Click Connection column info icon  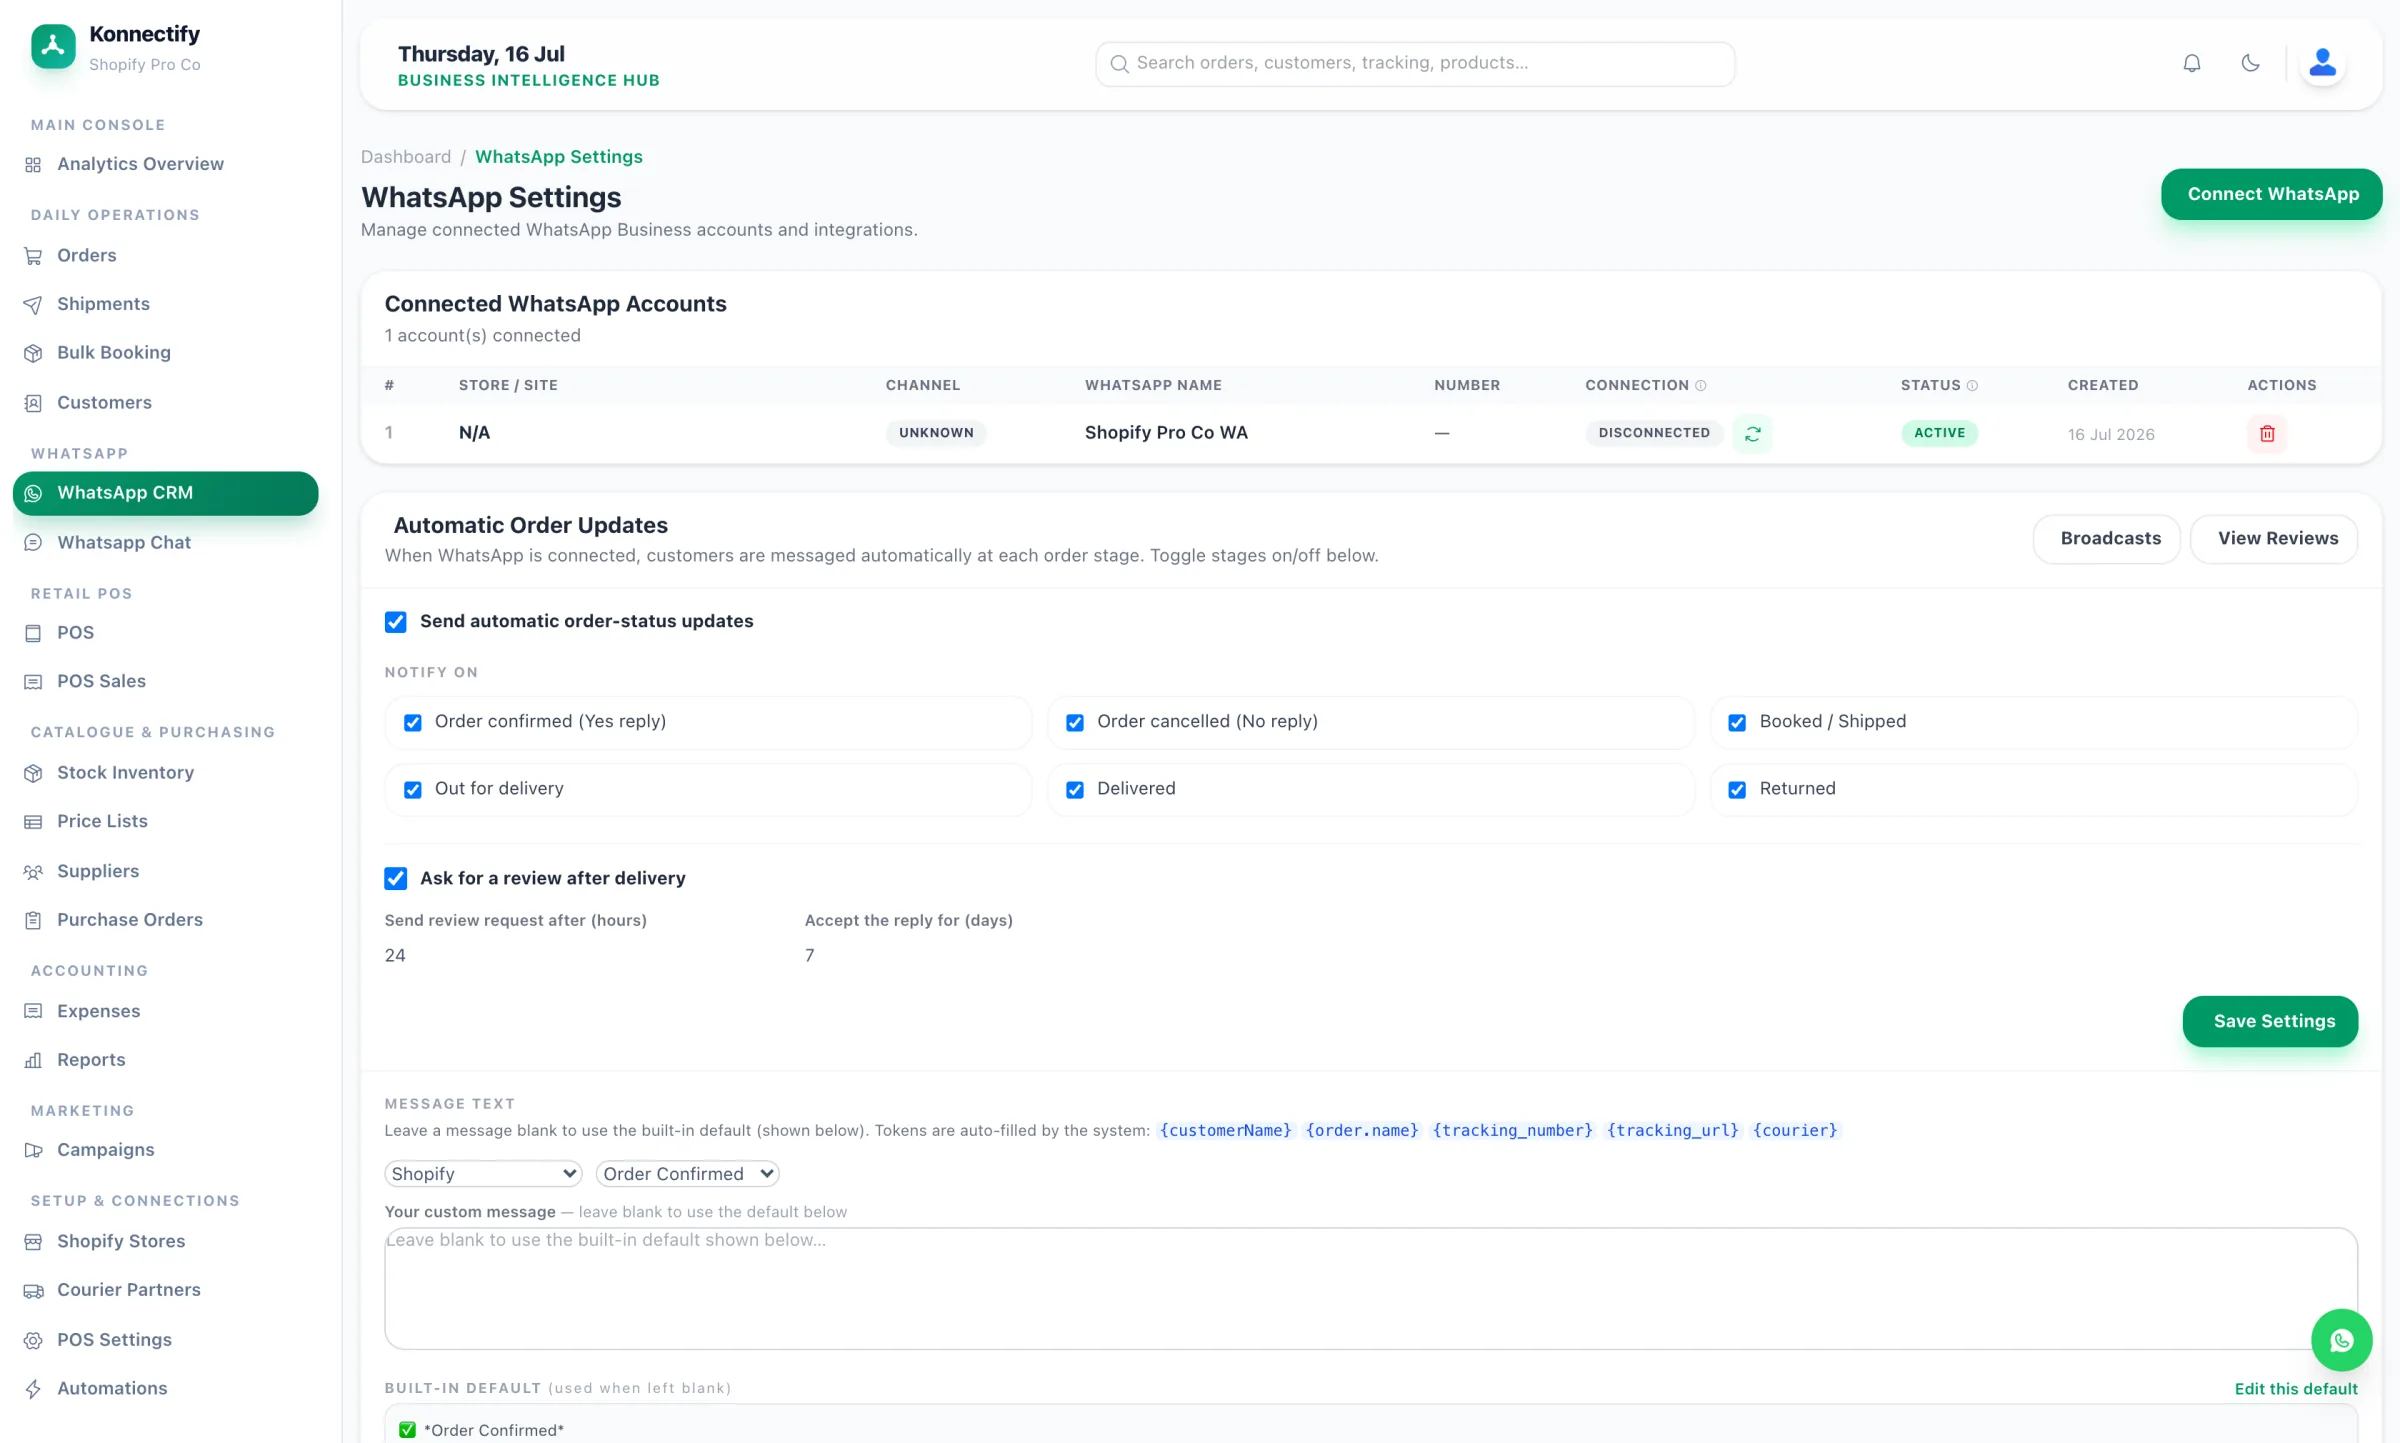point(1700,386)
